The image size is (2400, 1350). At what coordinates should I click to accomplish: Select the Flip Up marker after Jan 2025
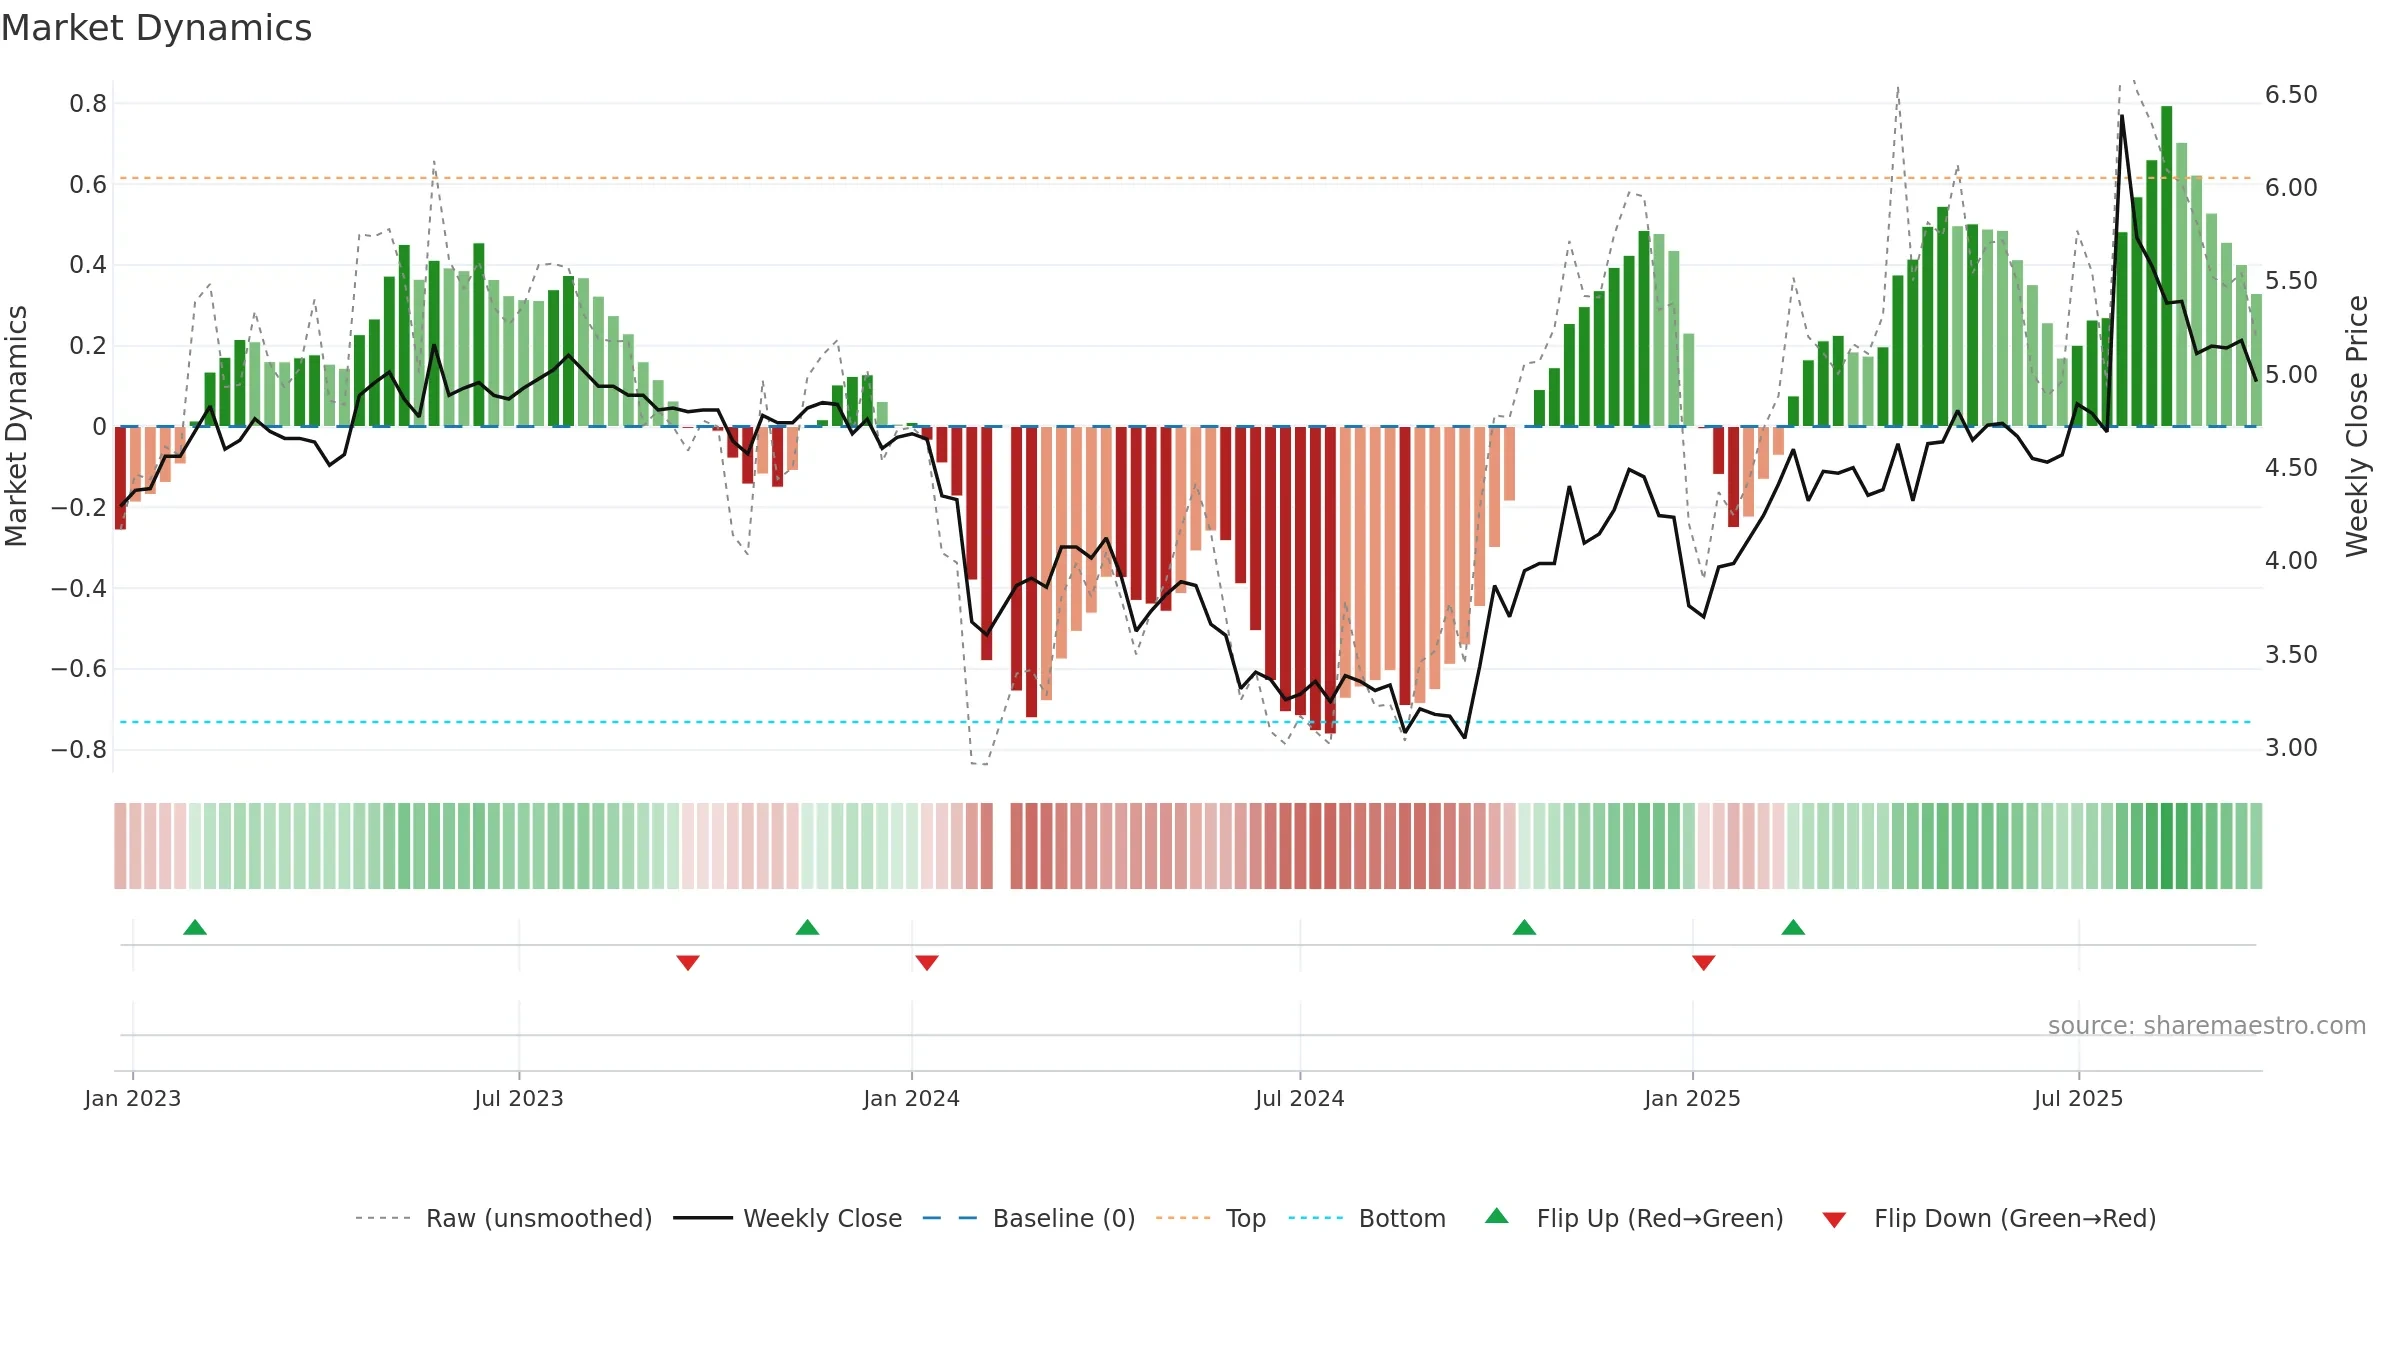coord(1793,927)
